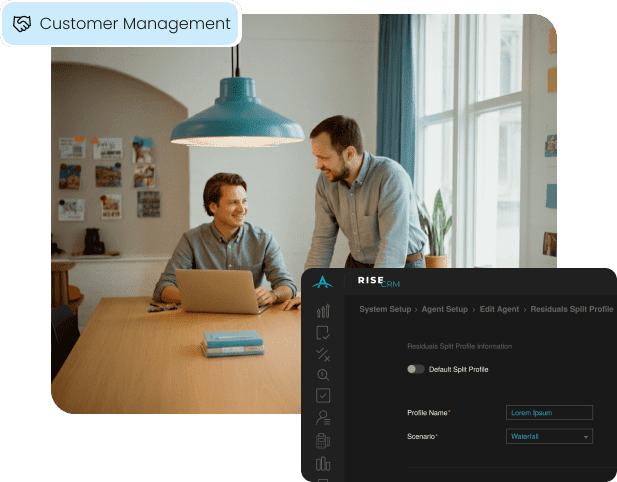The height and width of the screenshot is (482, 617).
Task: Toggle the Default Split Profile switch
Action: (415, 369)
